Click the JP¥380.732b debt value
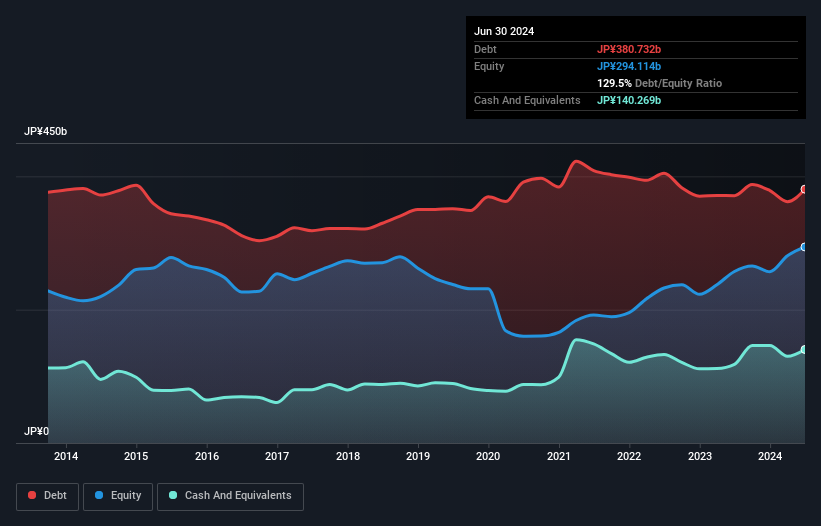Screen dimensions: 821x526 pos(629,49)
